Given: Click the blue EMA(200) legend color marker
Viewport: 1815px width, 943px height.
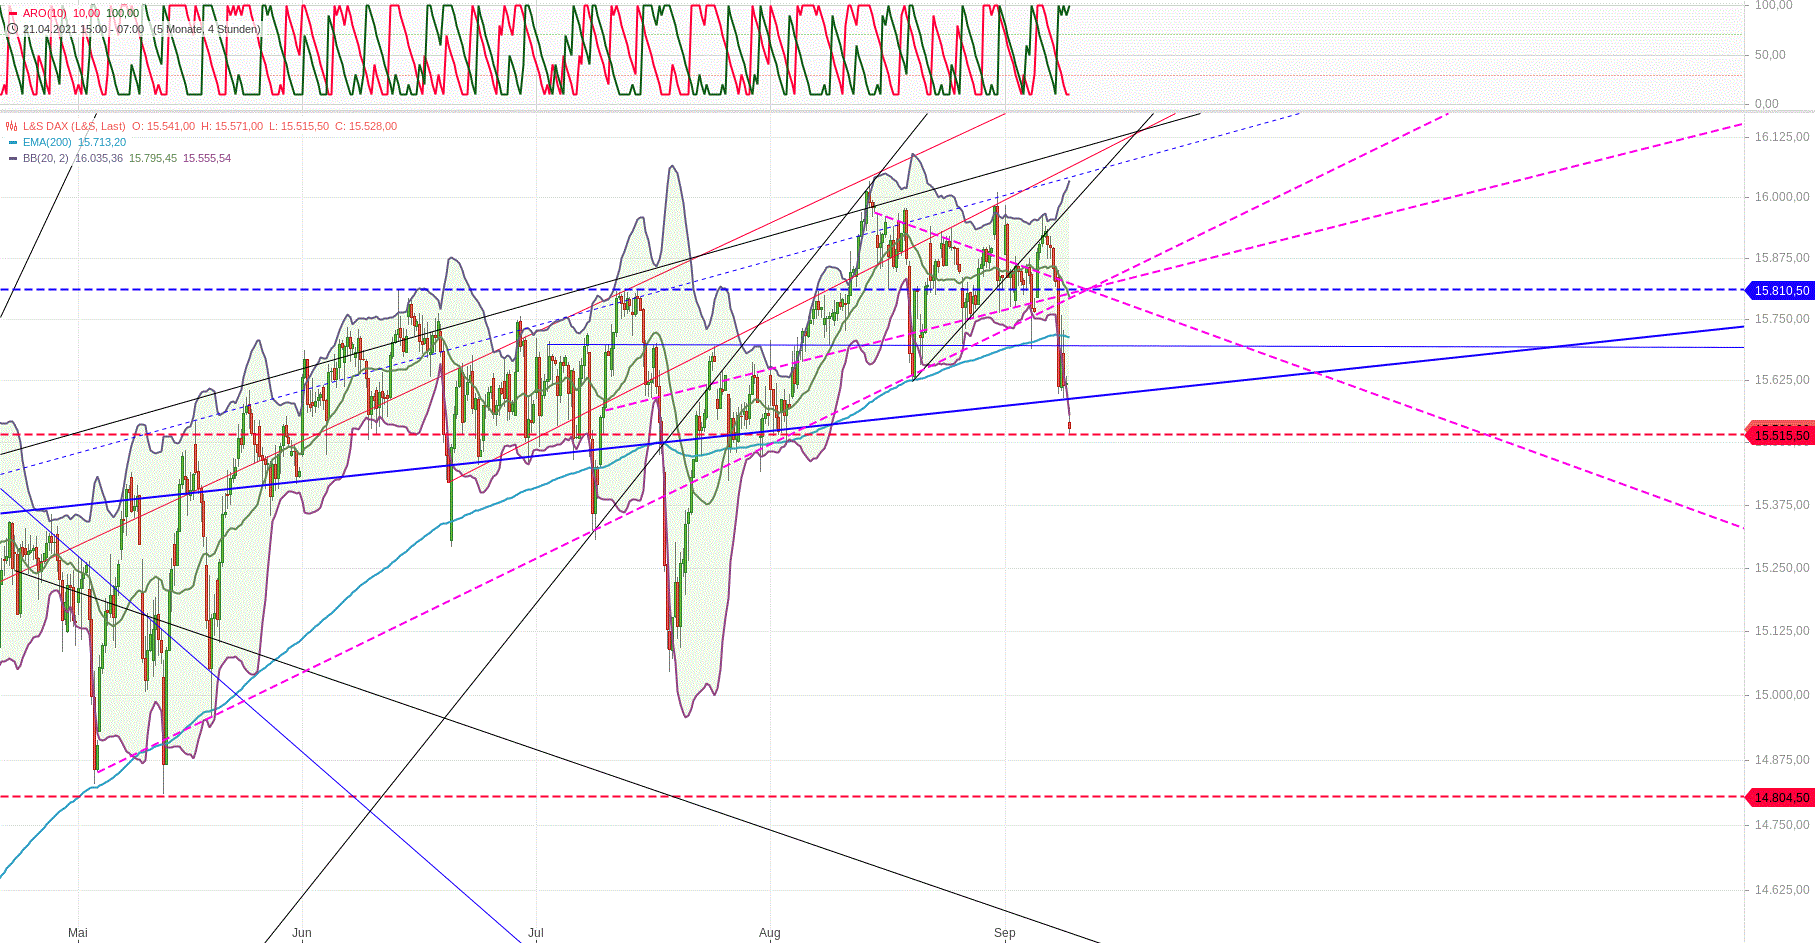Looking at the screenshot, I should [x=13, y=142].
